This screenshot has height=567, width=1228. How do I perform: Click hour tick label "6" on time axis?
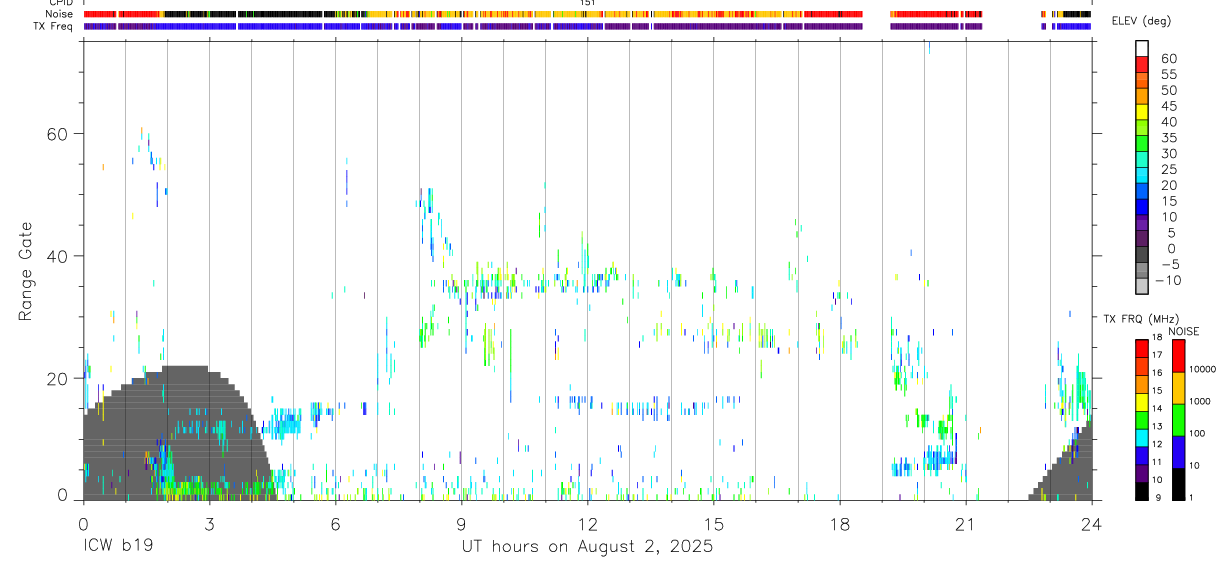tap(335, 523)
